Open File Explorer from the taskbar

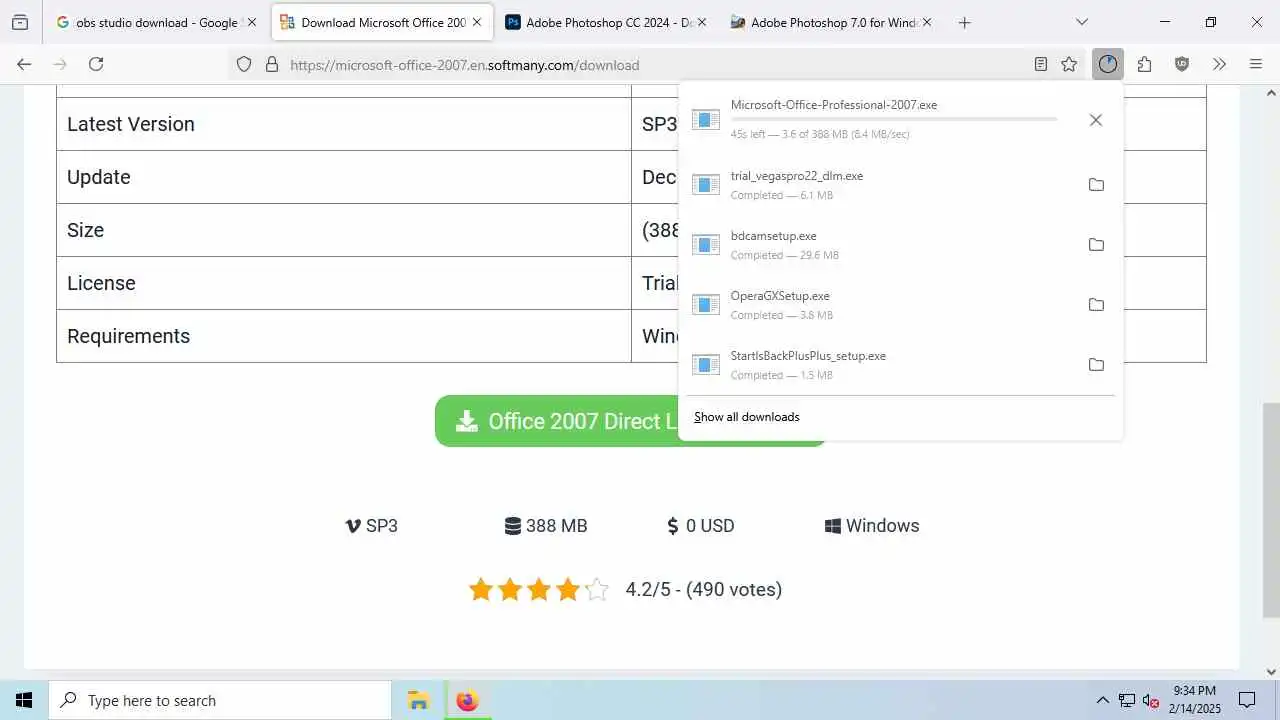click(x=418, y=700)
